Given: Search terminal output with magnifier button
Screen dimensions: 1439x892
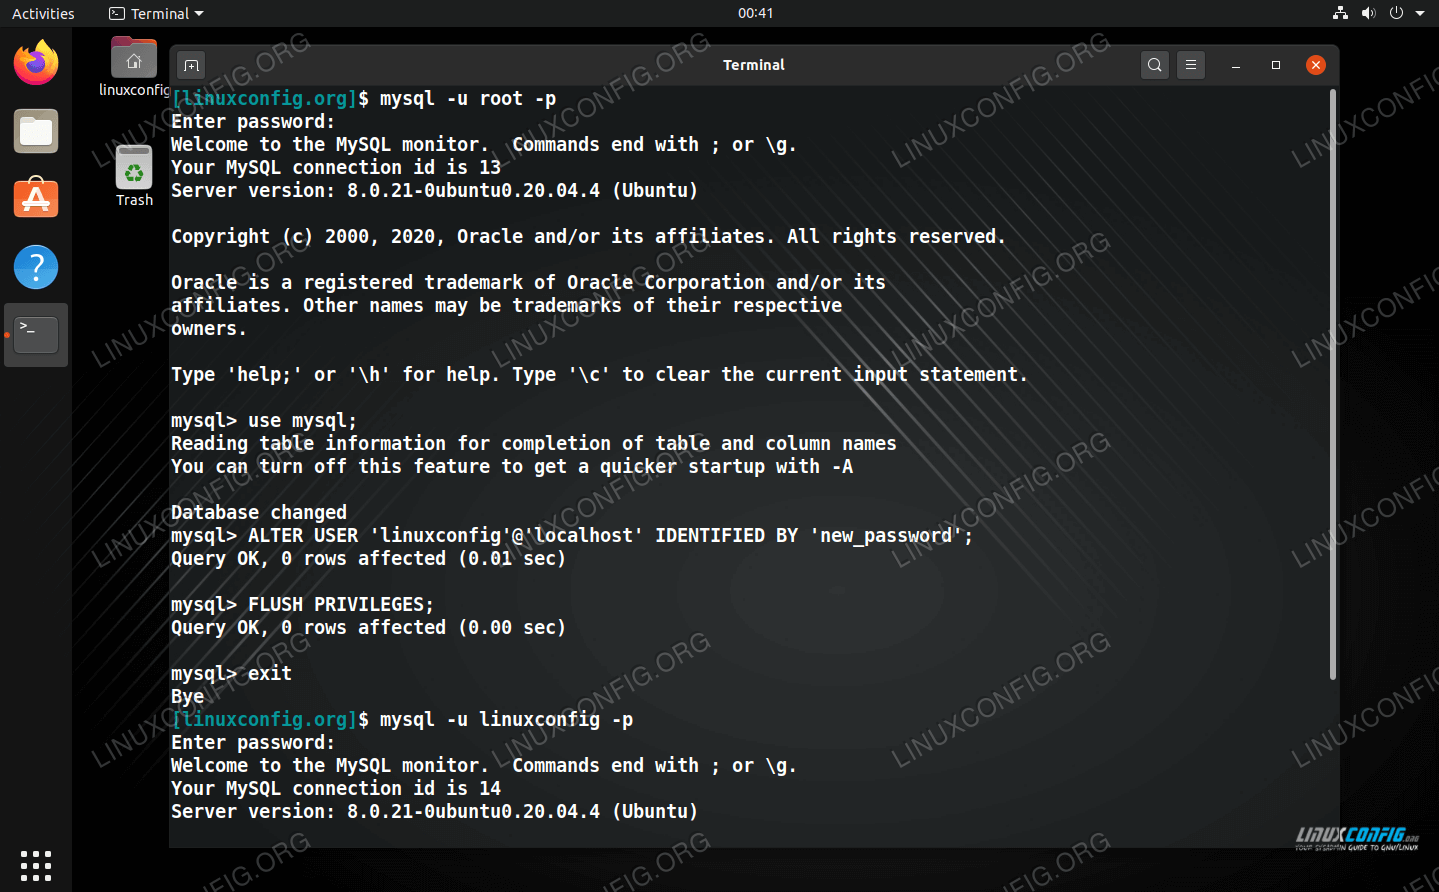Looking at the screenshot, I should click(x=1155, y=65).
